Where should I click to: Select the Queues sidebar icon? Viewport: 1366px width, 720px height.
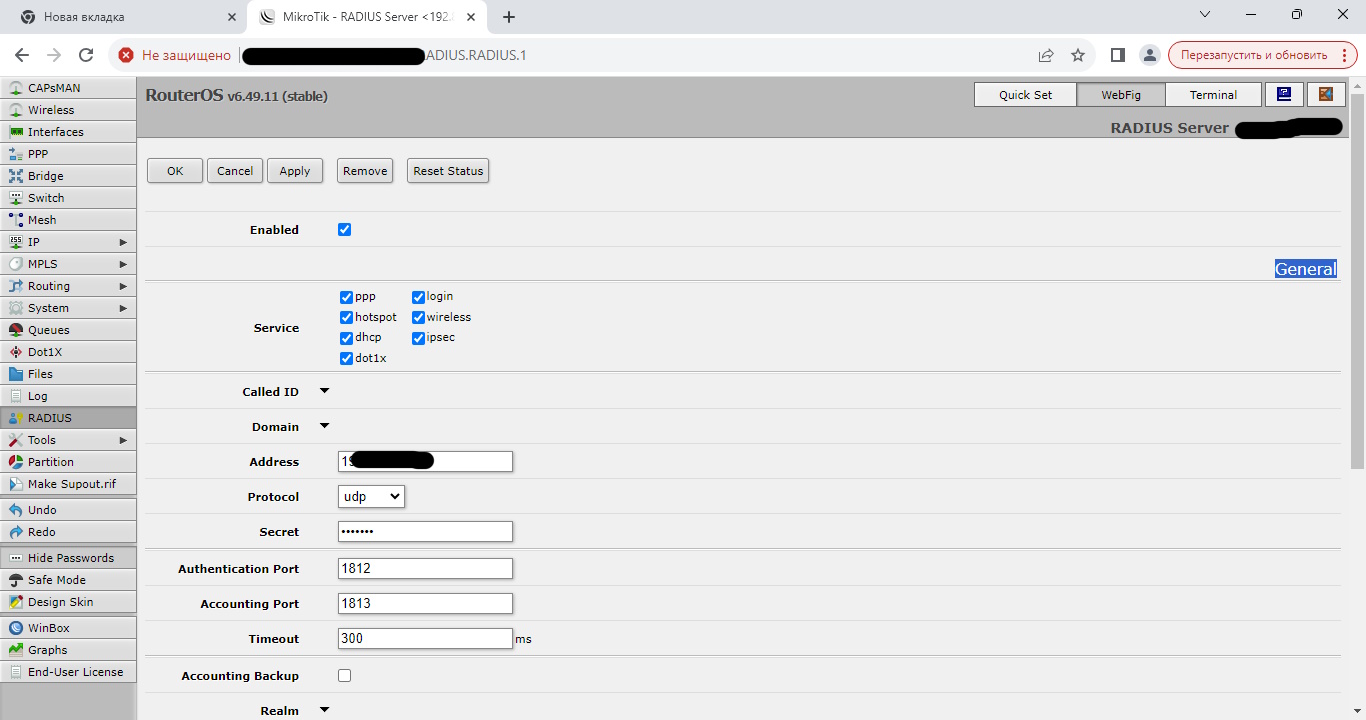click(x=16, y=330)
